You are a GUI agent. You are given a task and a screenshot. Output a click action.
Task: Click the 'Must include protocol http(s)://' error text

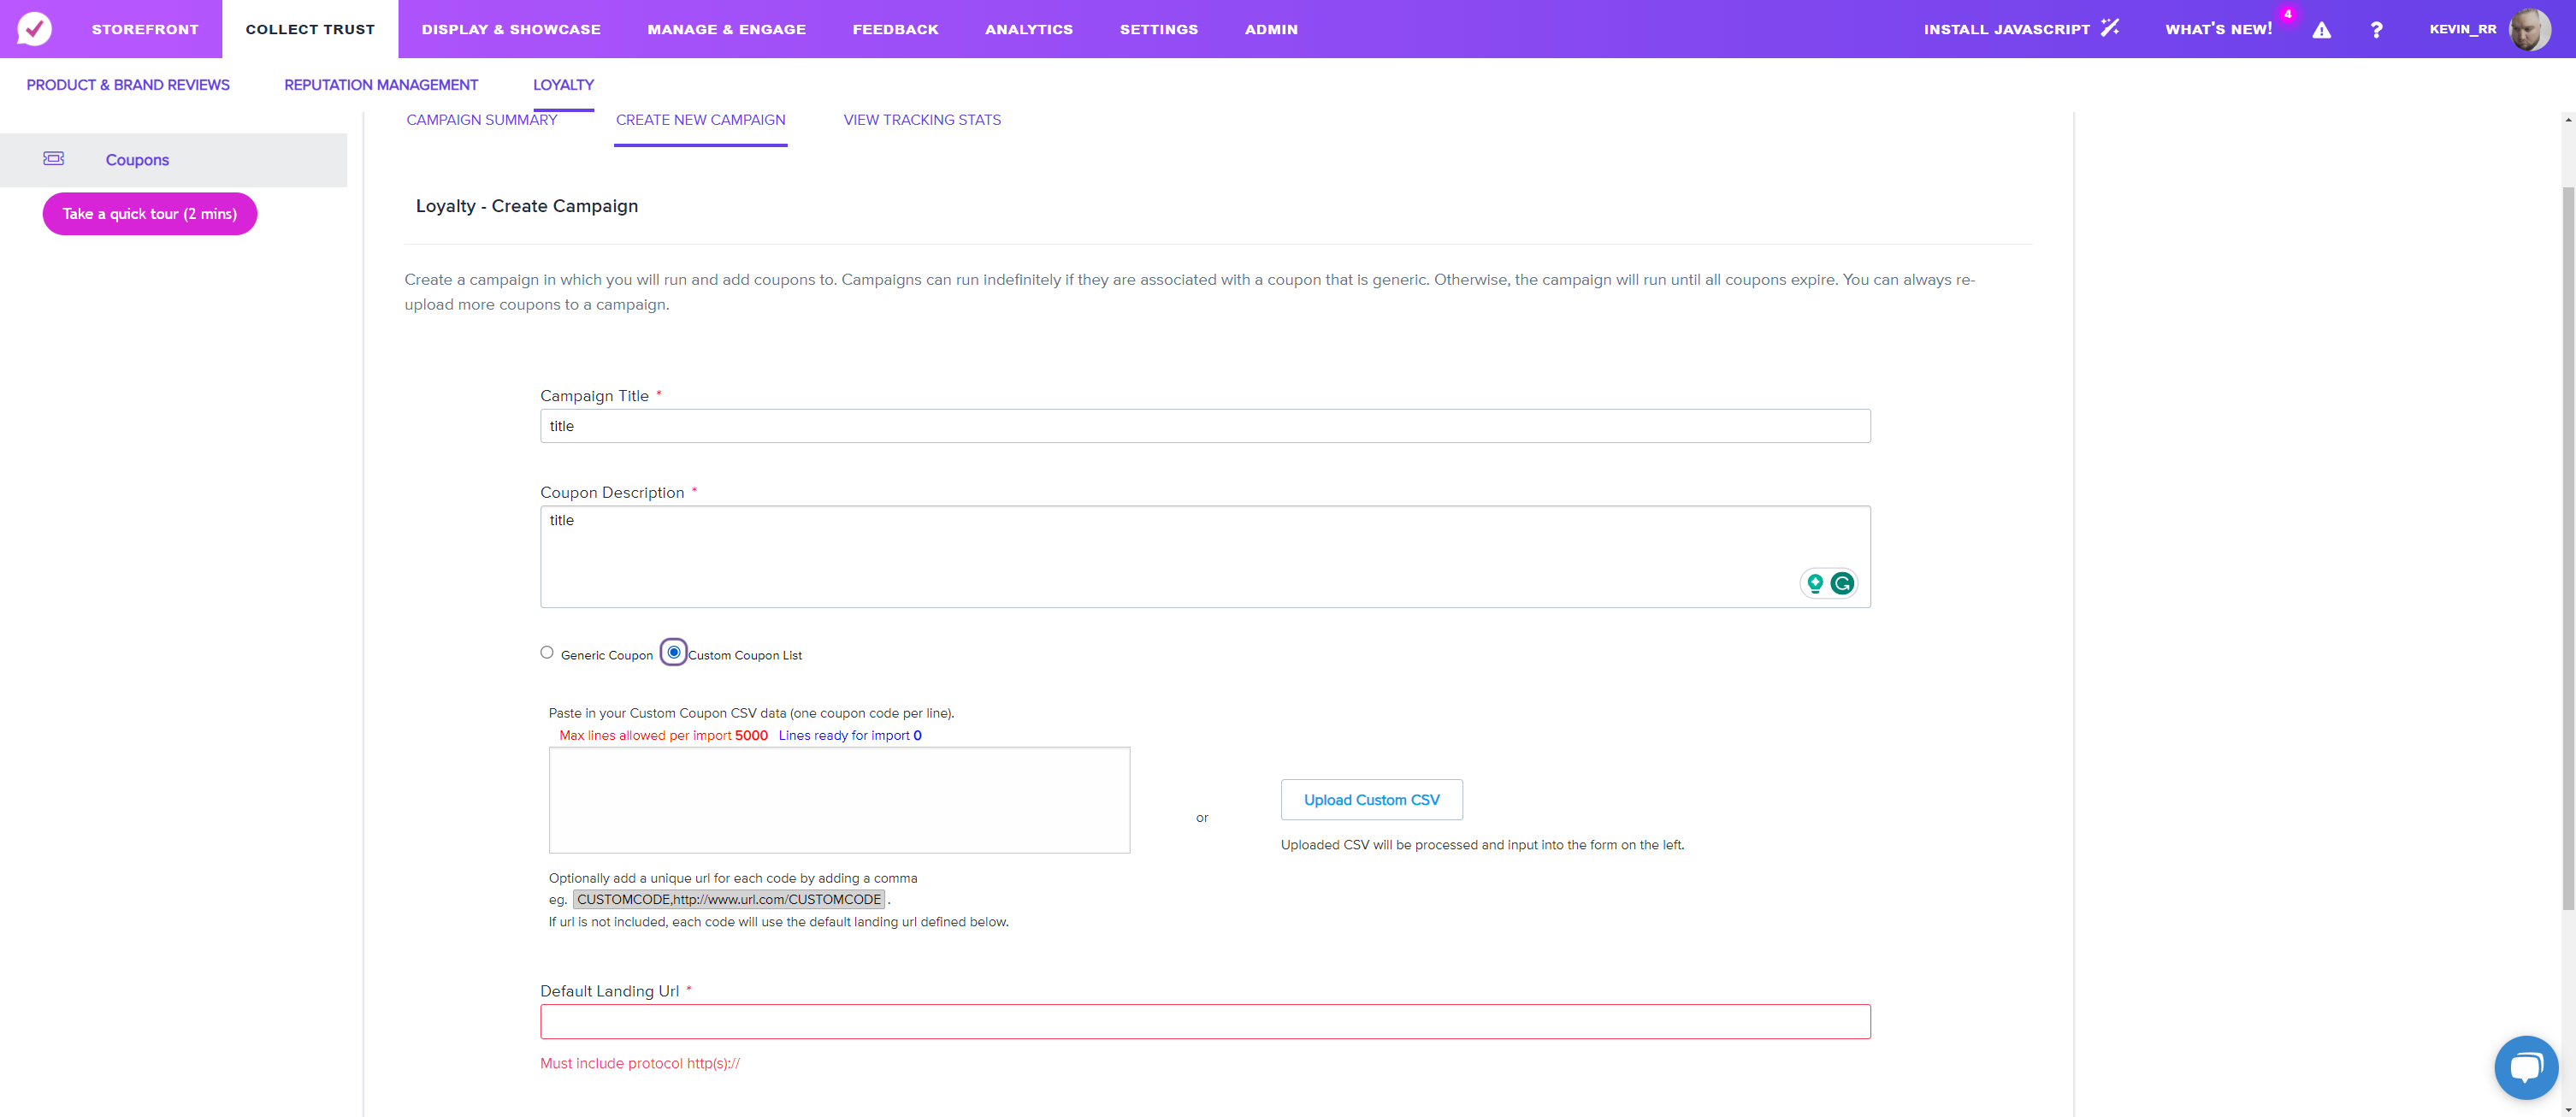pos(640,1063)
